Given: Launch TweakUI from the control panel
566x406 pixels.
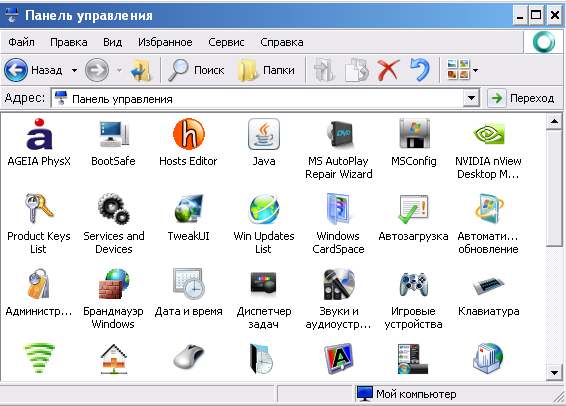Looking at the screenshot, I should click(188, 218).
